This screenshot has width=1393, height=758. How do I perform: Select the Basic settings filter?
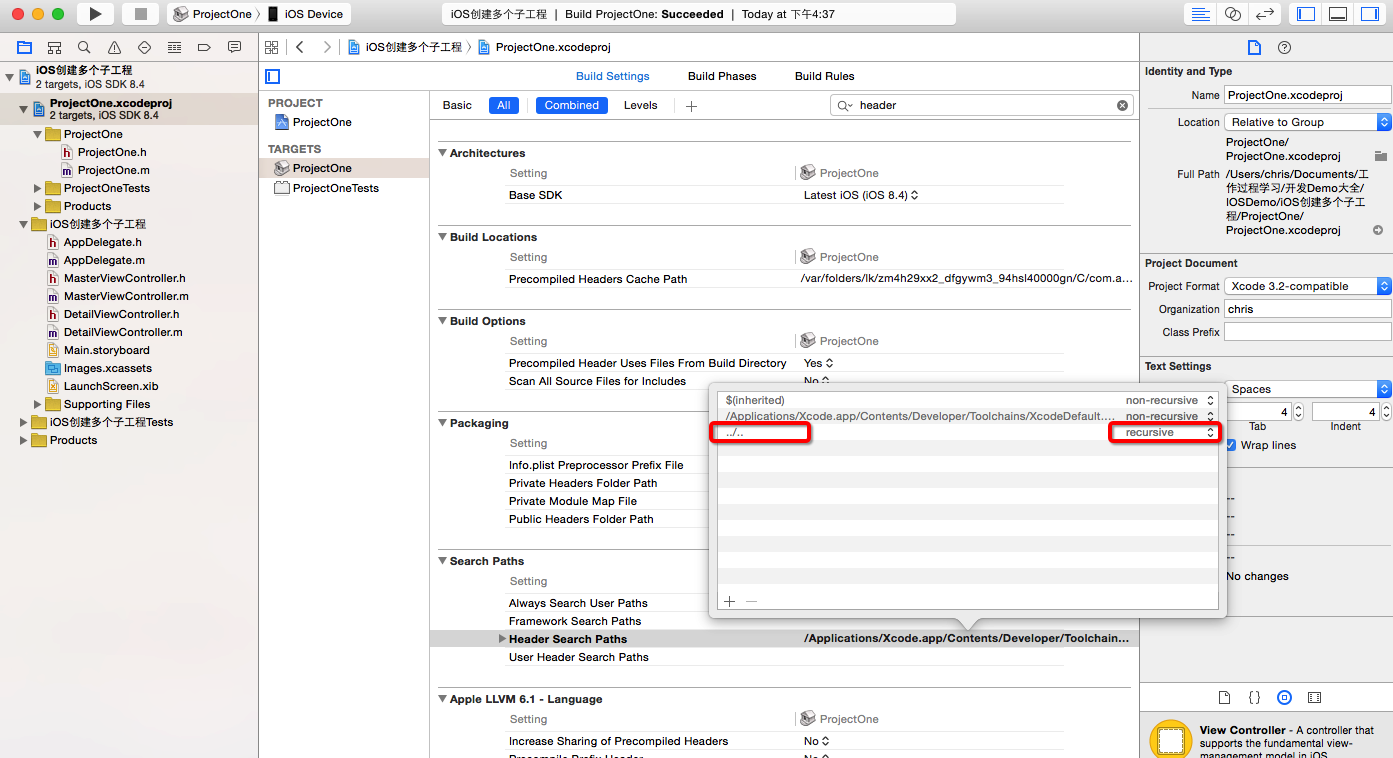457,105
